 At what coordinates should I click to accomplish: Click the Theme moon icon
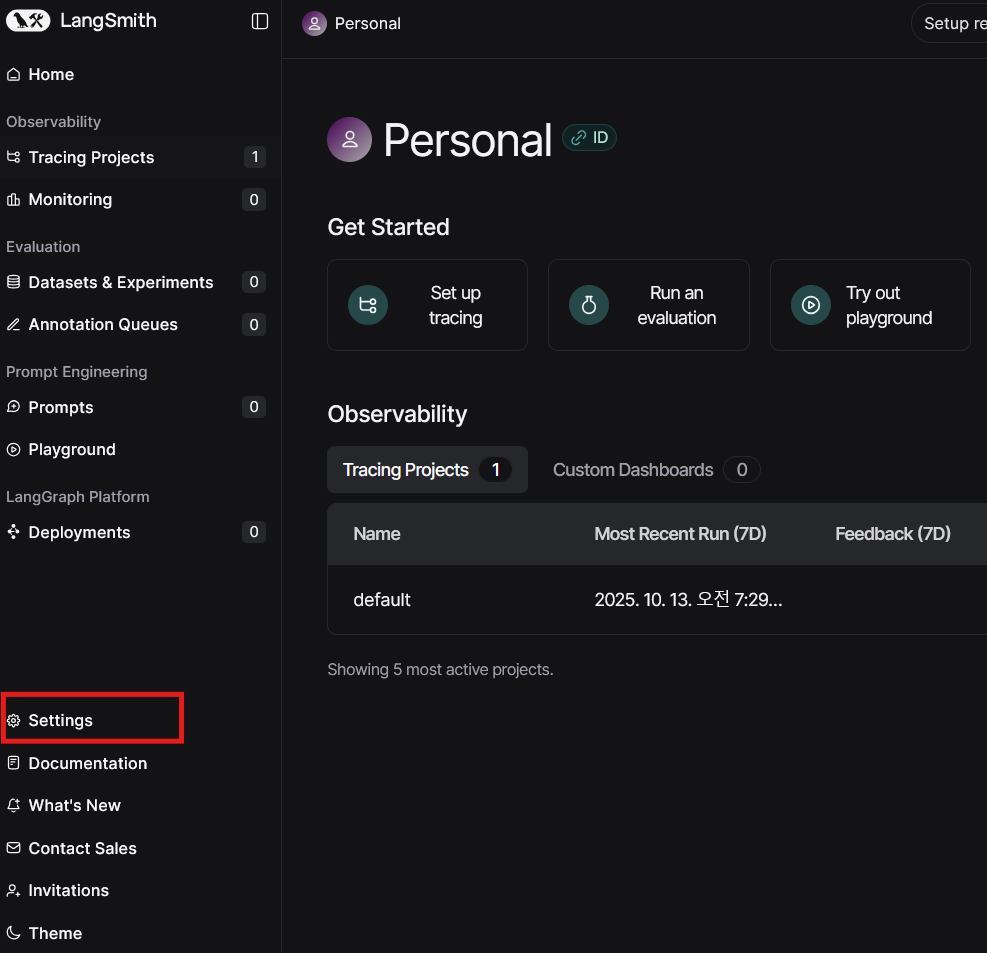pos(13,933)
